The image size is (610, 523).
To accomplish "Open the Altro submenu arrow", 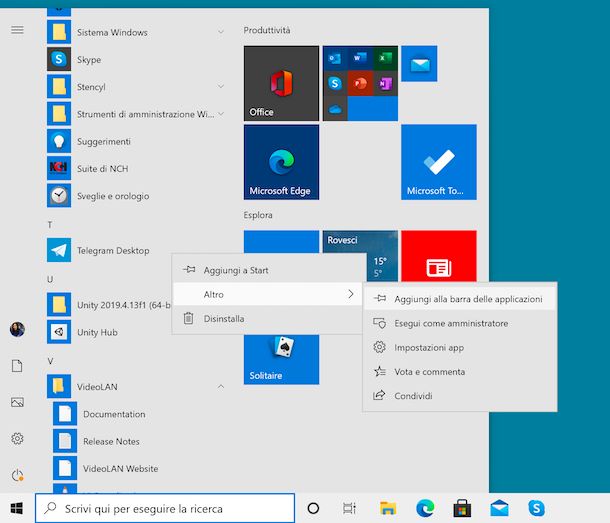I will click(351, 294).
